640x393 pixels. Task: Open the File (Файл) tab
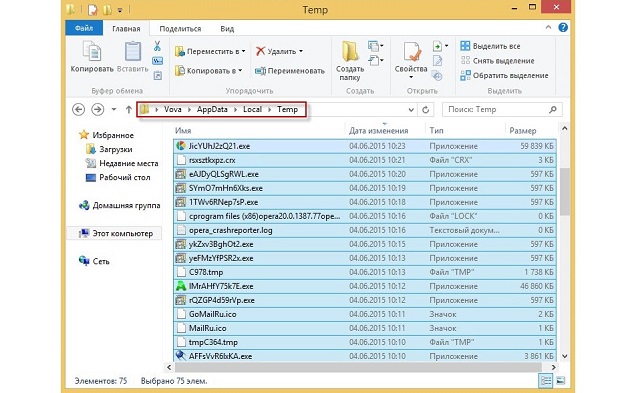click(84, 28)
